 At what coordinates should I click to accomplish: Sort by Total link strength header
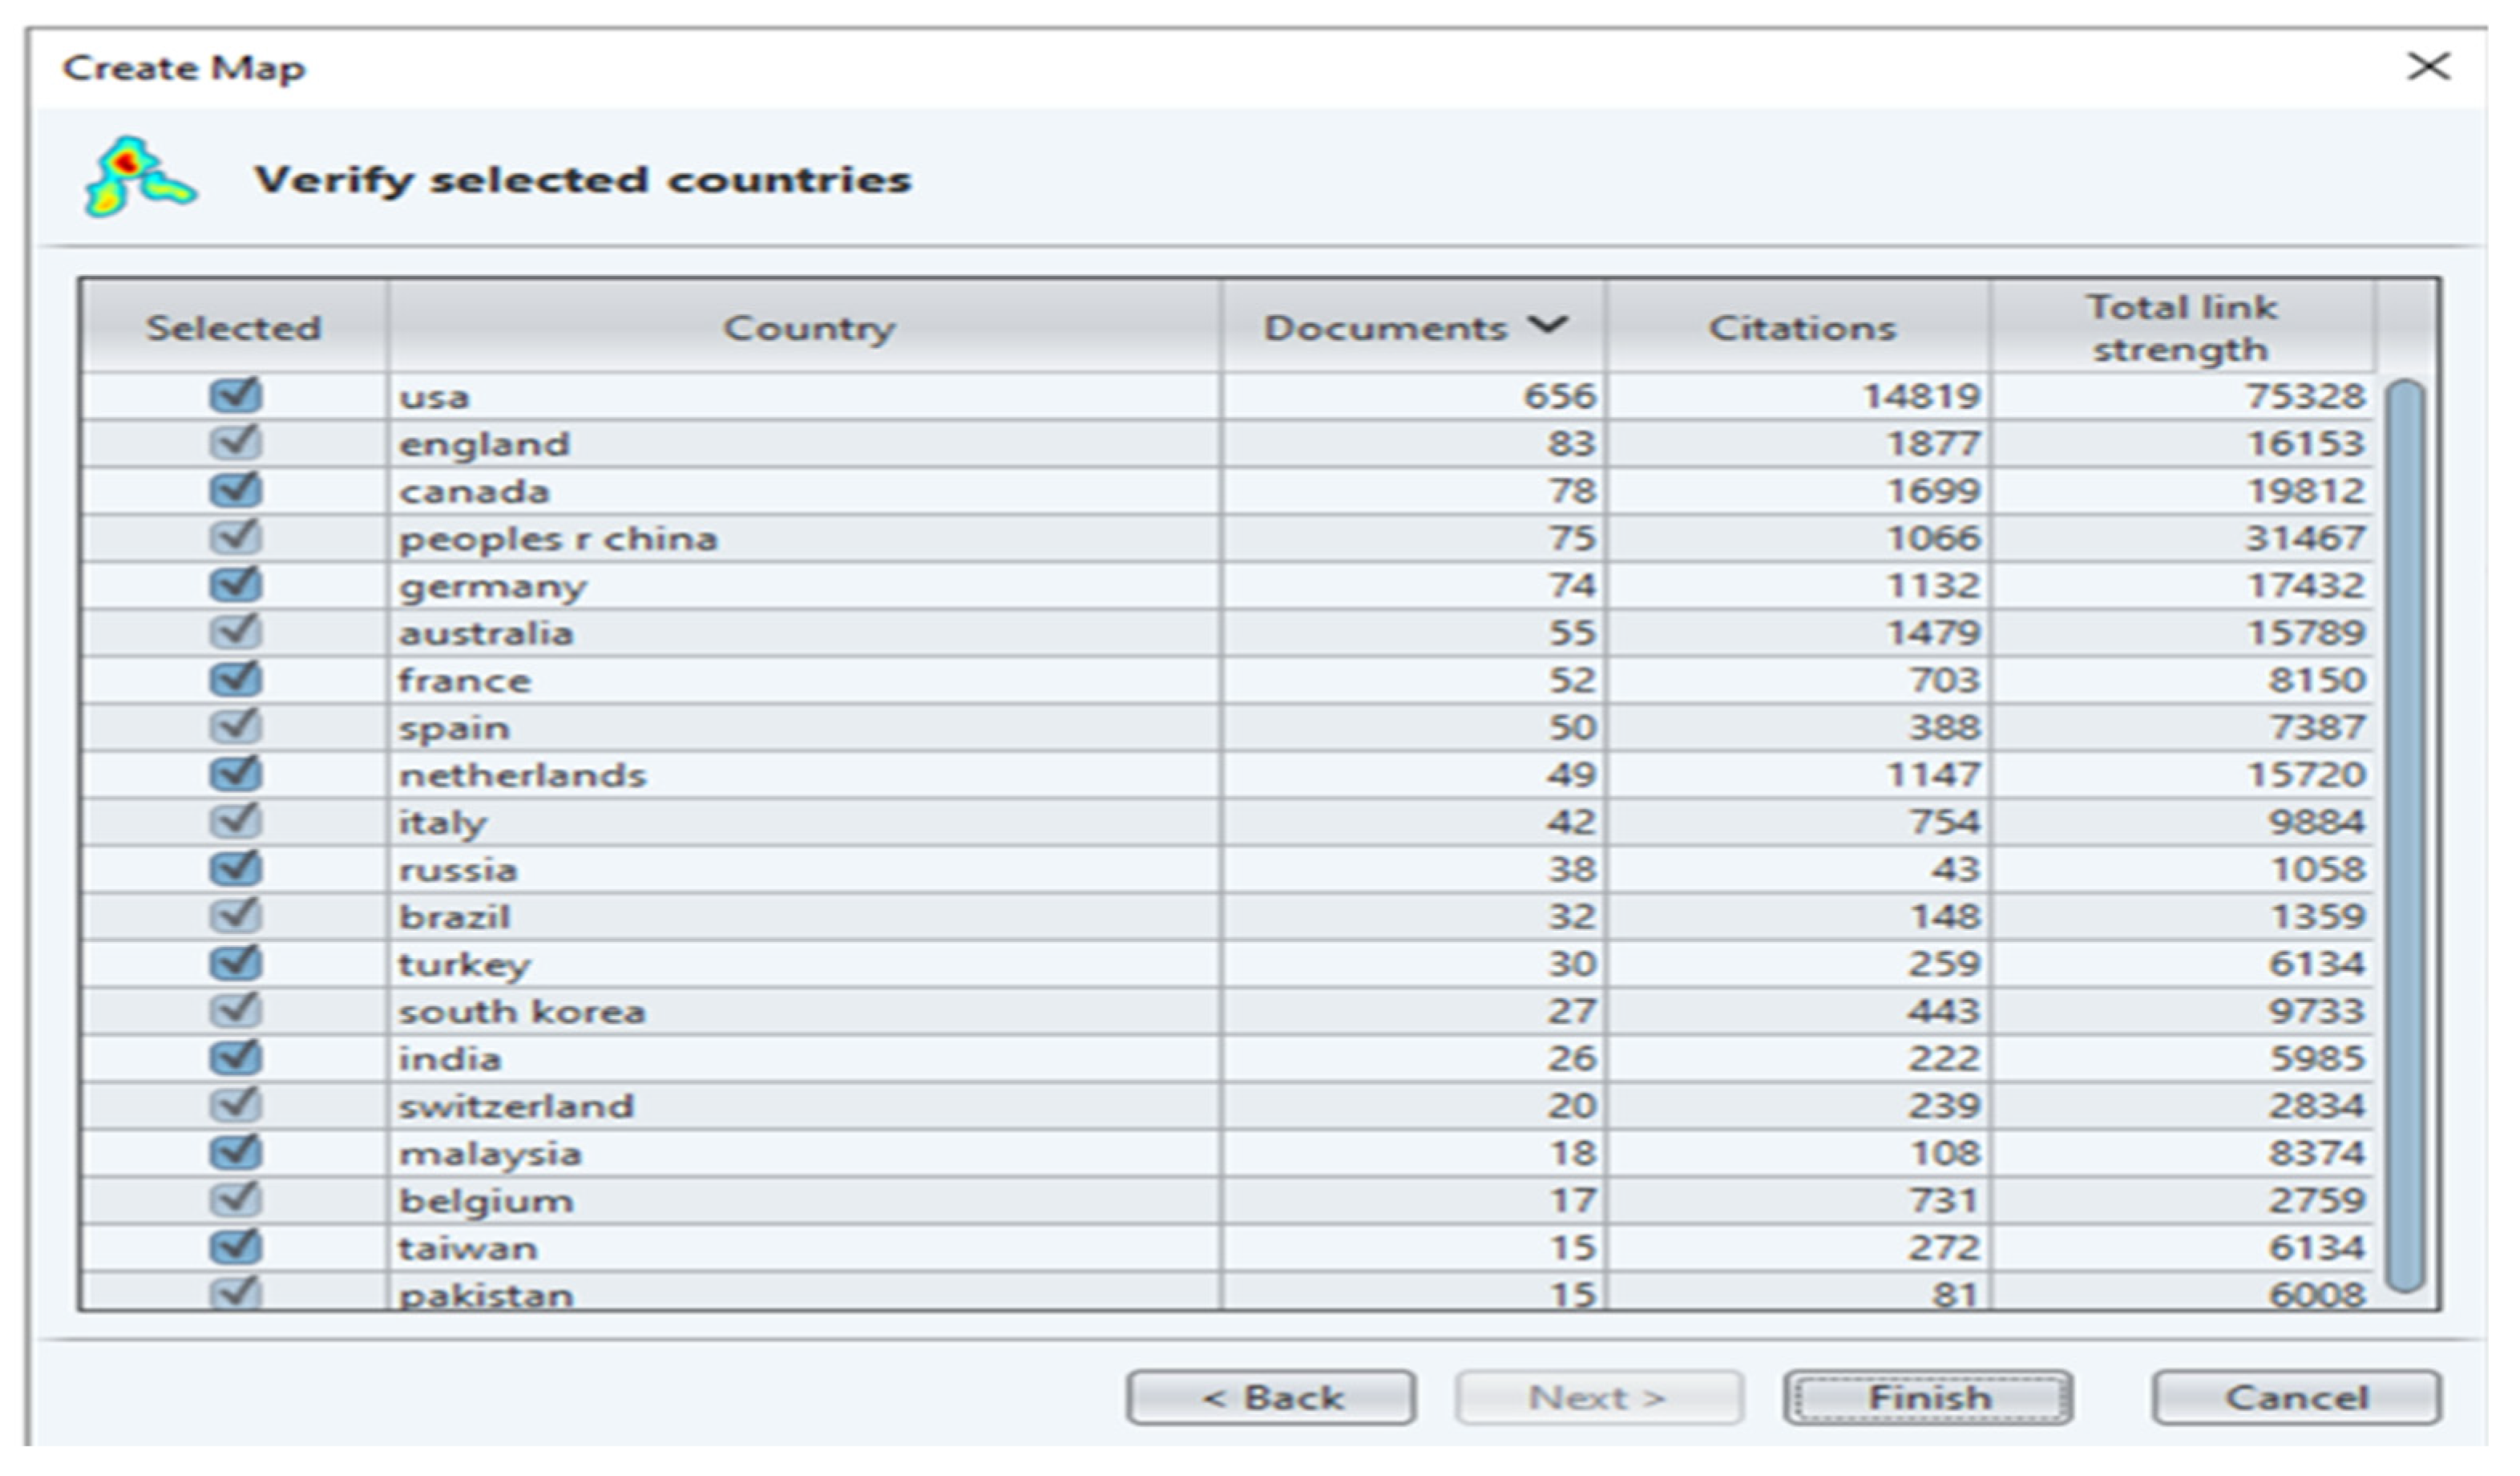[2180, 328]
